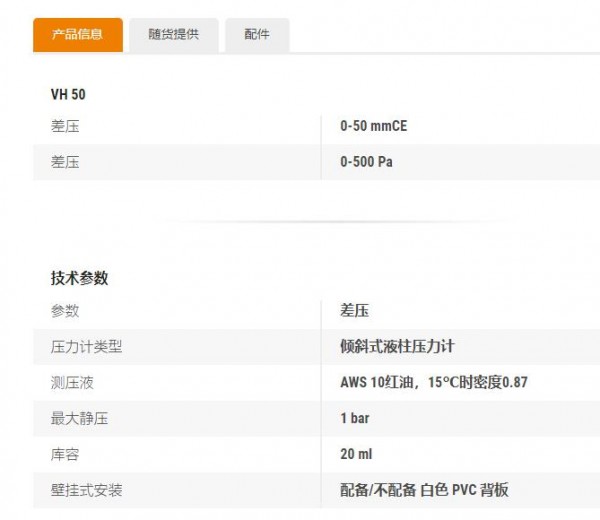Click the 压力计类型 row label
Viewport: 600px width, 520px height.
click(x=86, y=347)
